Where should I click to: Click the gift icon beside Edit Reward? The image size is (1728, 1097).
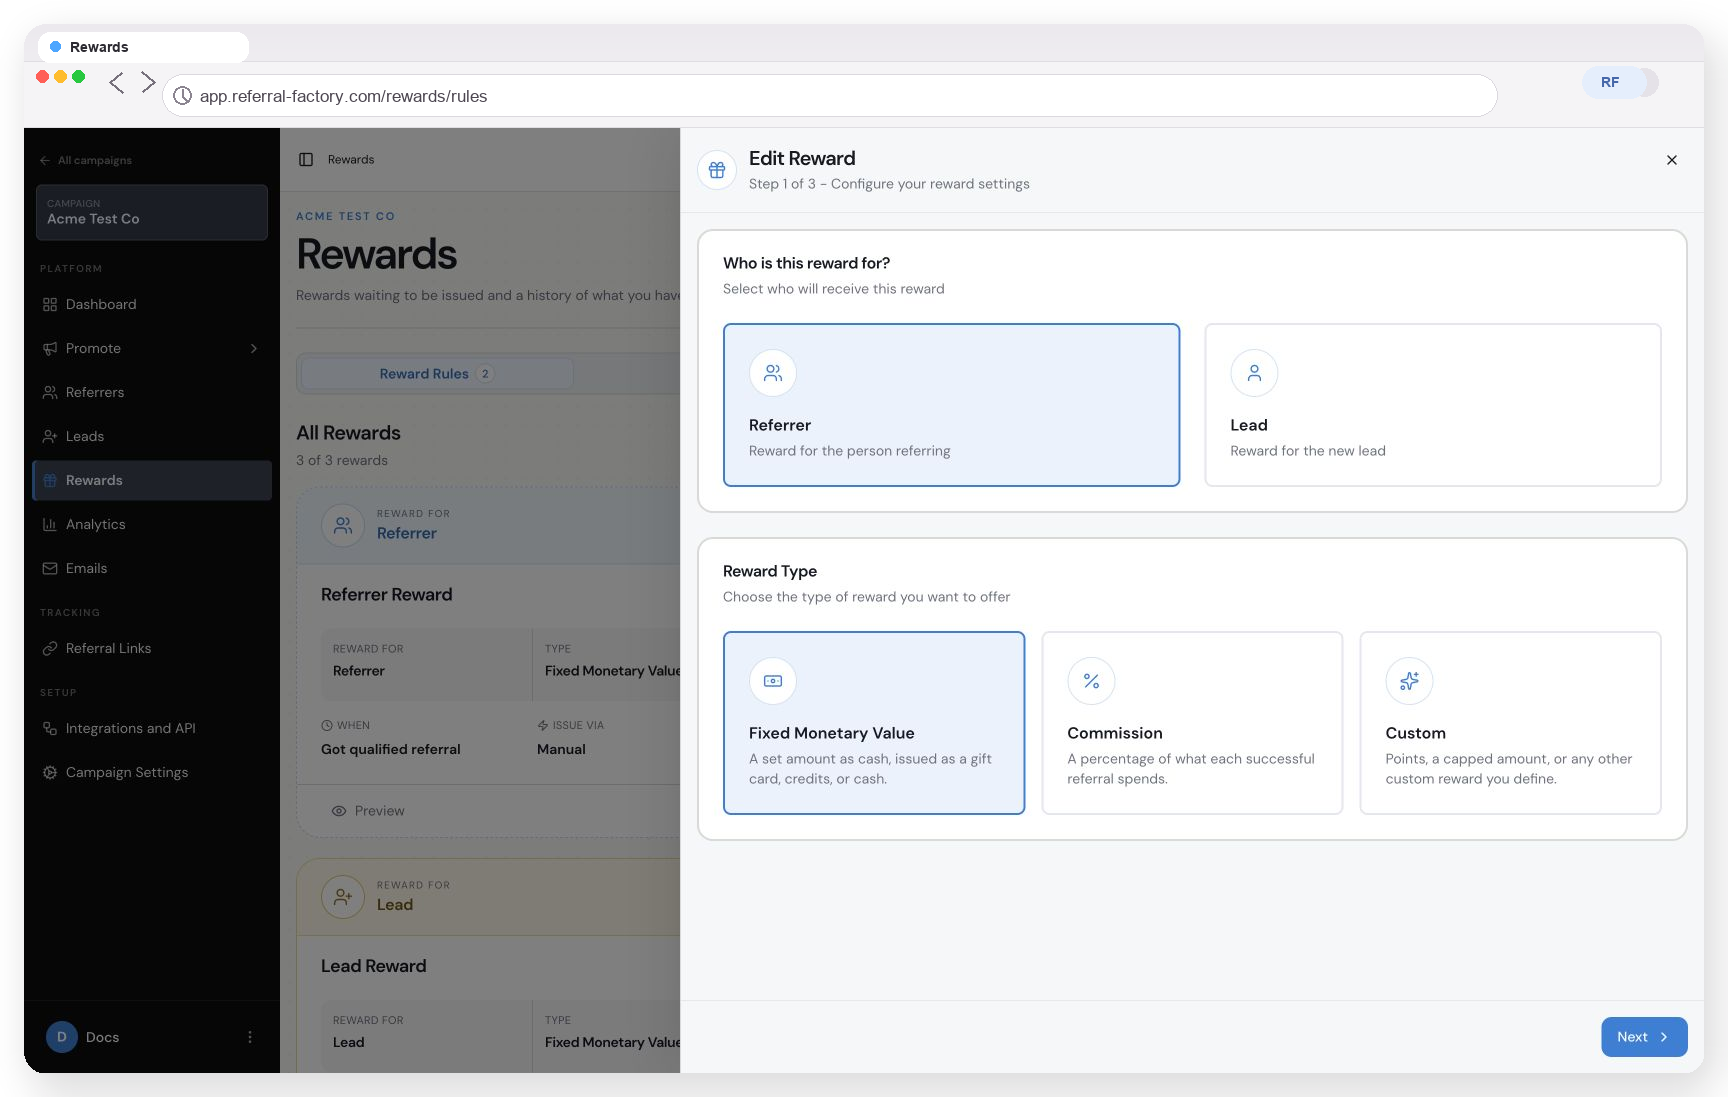717,170
